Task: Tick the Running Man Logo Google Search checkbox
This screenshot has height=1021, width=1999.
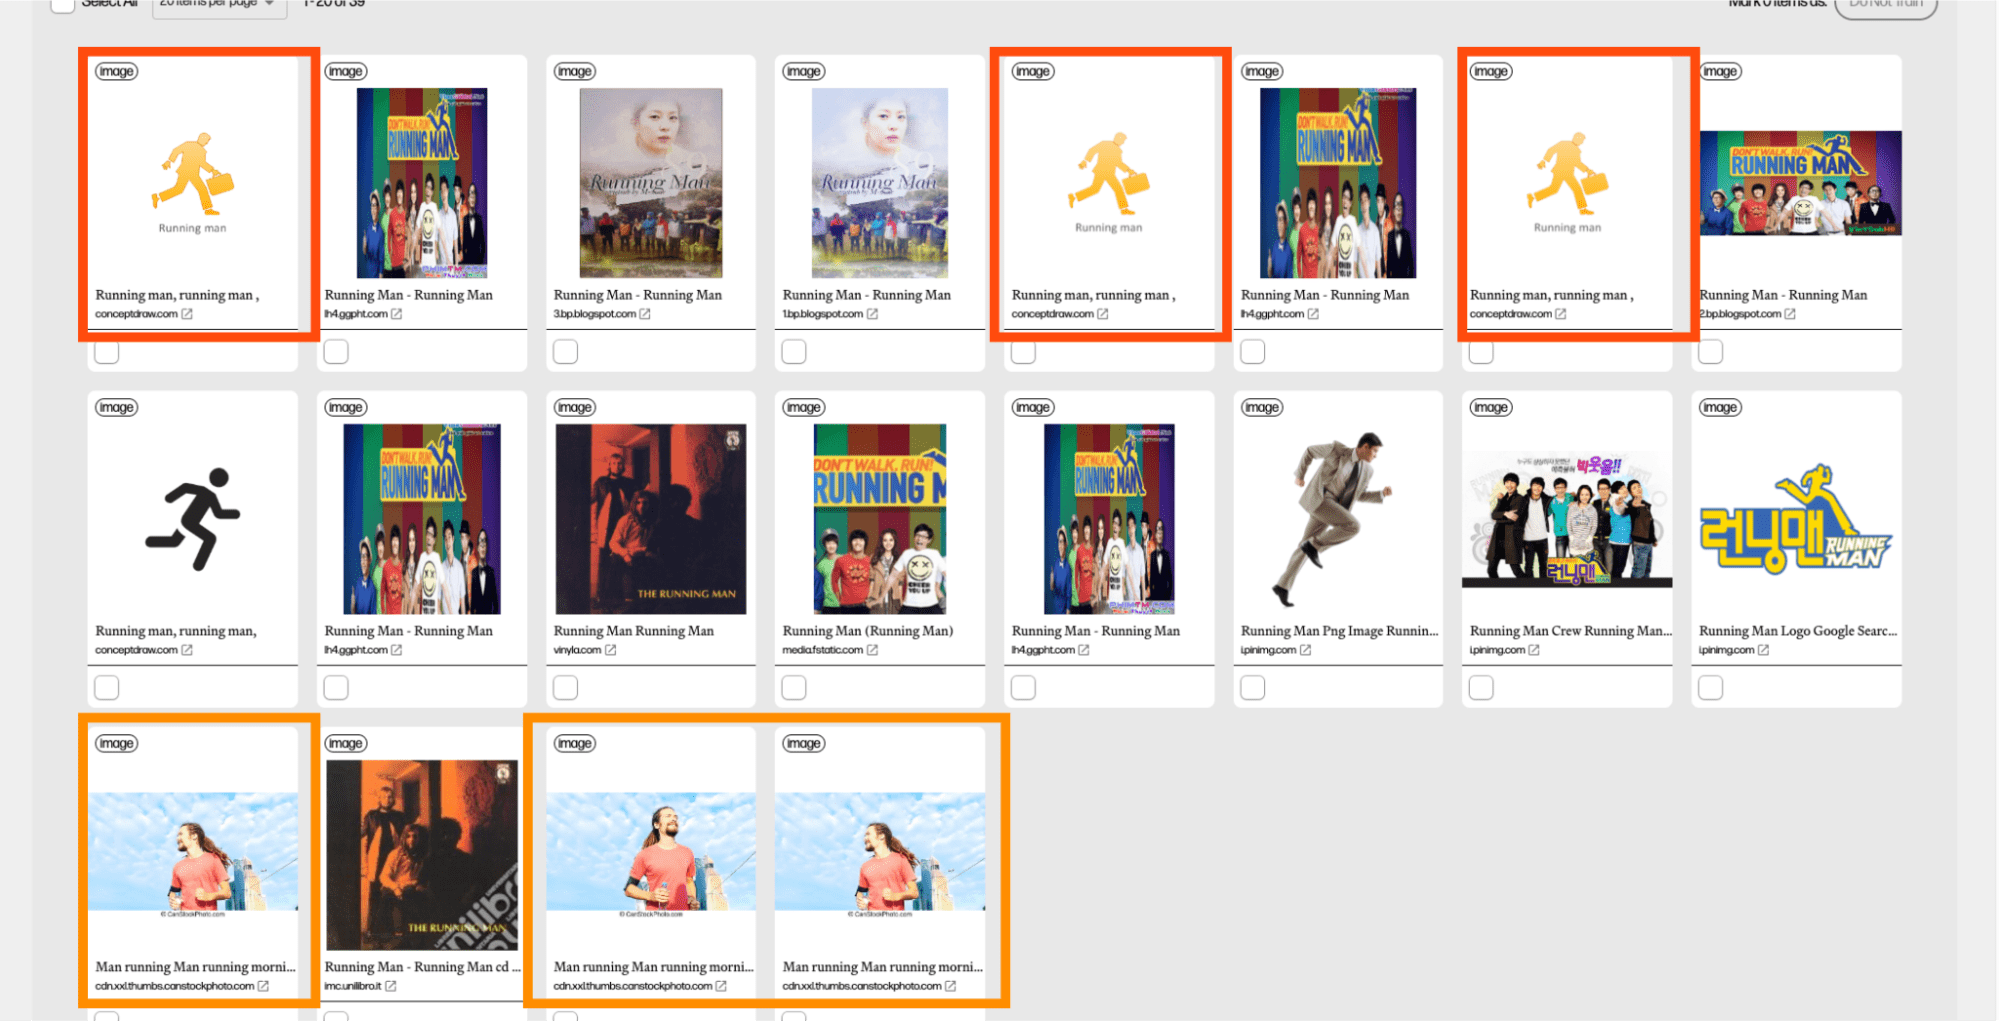Action: coord(1711,688)
